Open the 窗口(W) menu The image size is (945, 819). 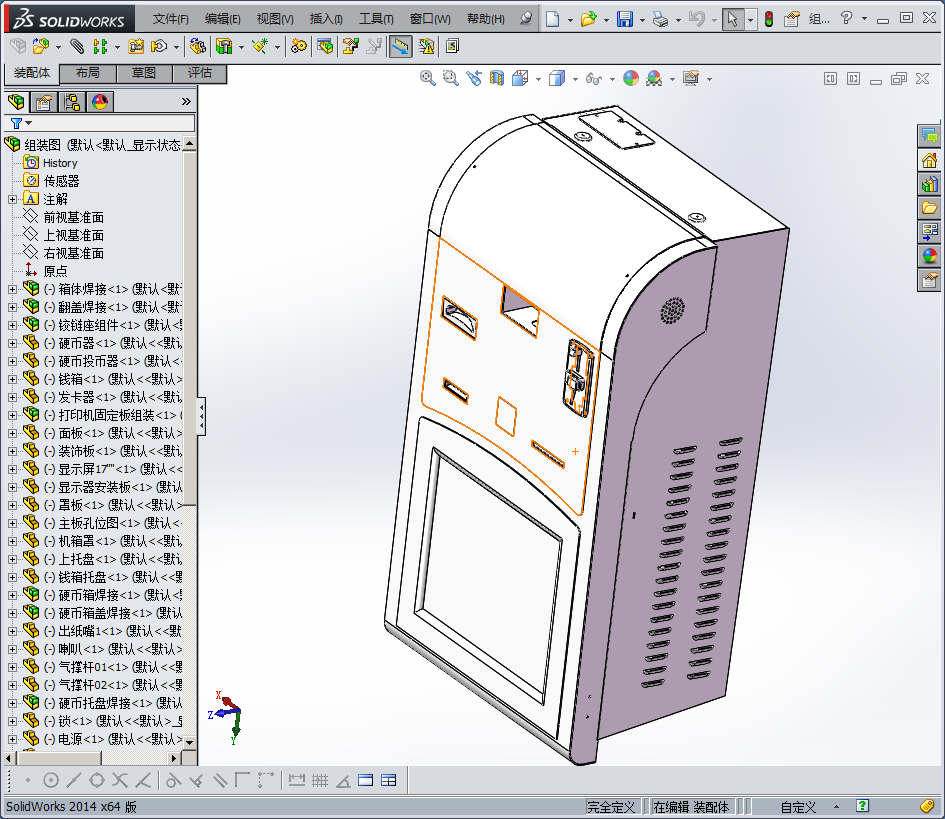tap(430, 19)
